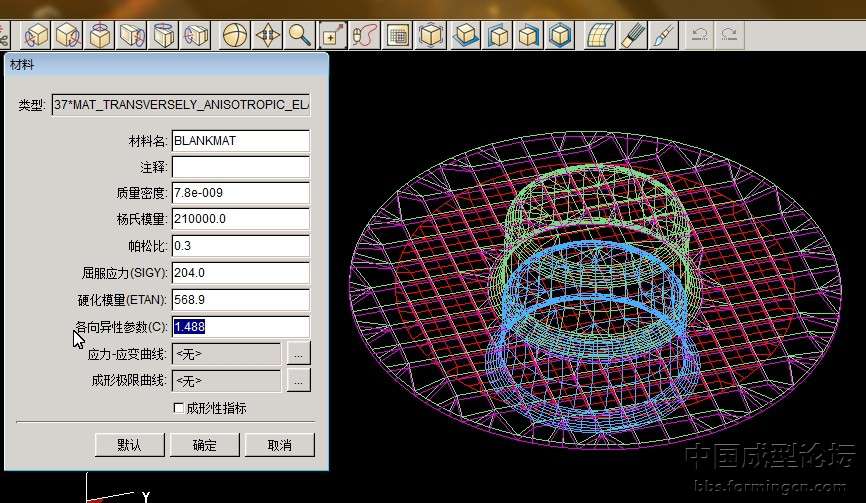Screen dimensions: 866x503
Task: Click the 杨氏模量 field showing 210000.0
Action: click(240, 219)
